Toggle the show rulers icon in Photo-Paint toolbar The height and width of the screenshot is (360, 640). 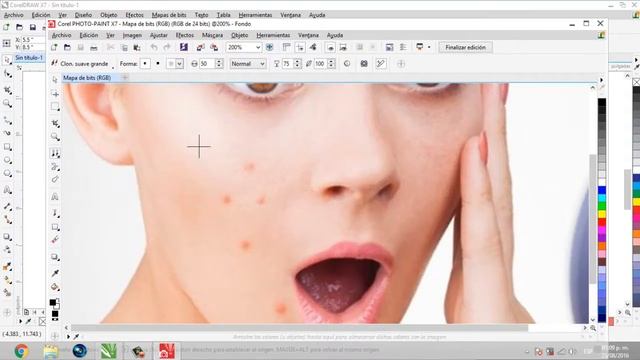[287, 47]
